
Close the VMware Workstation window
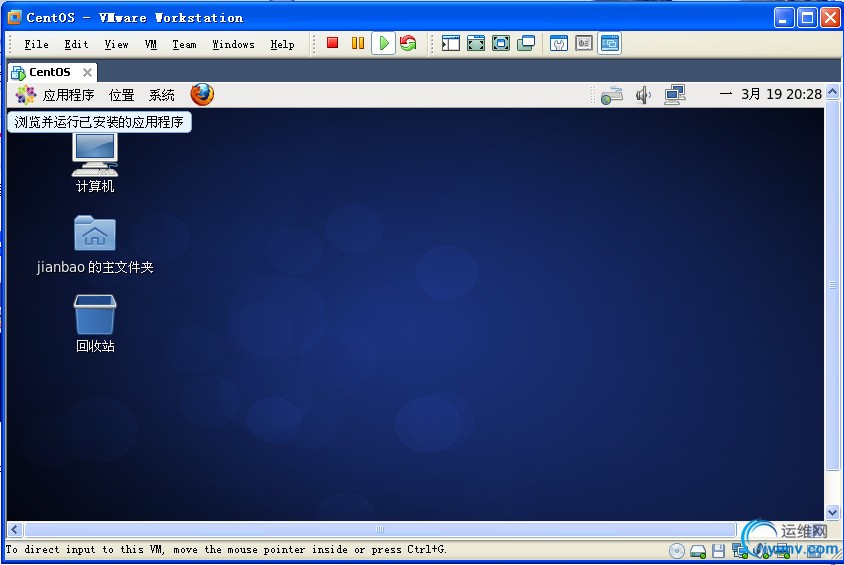(x=830, y=18)
